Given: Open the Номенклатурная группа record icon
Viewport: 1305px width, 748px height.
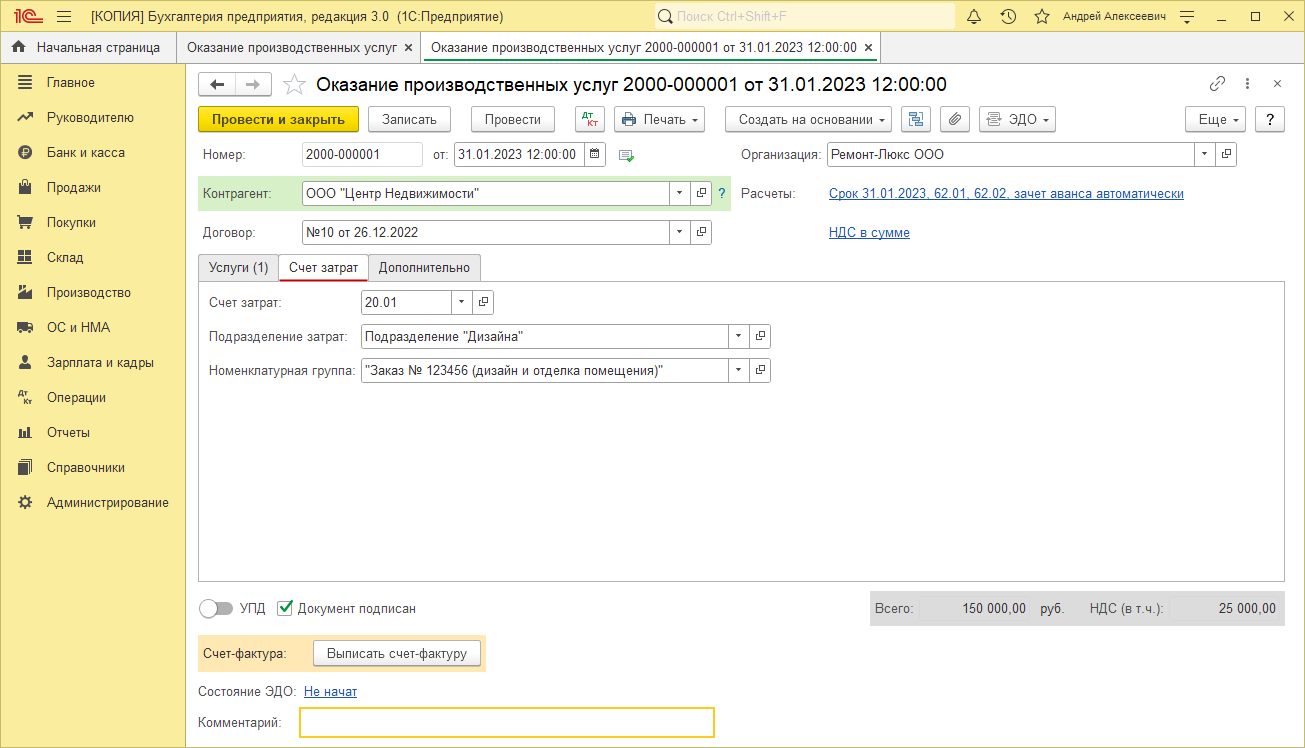Looking at the screenshot, I should tap(761, 370).
